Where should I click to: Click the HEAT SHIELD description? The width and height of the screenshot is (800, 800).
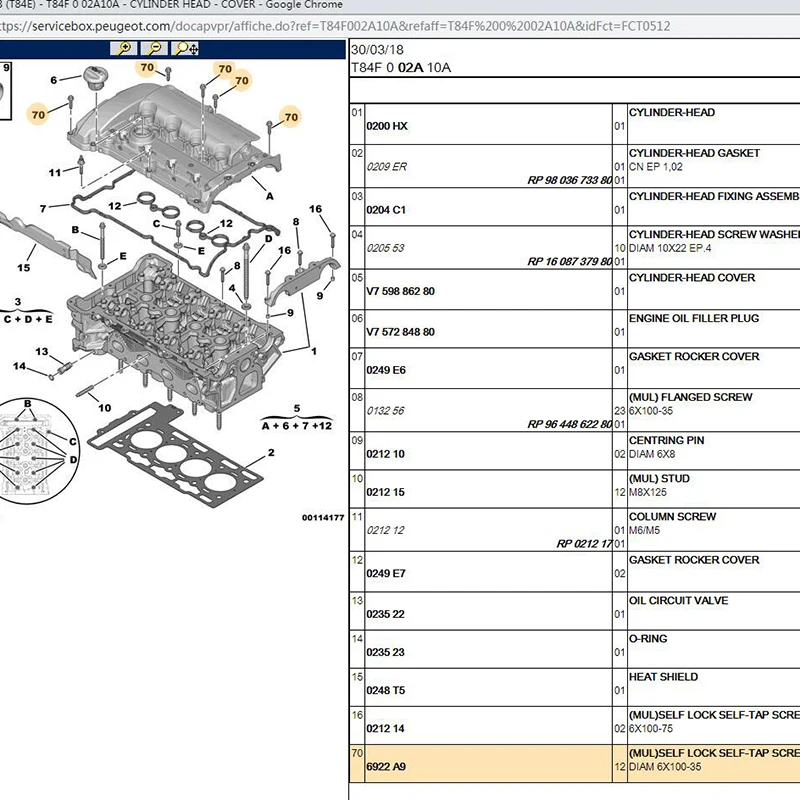[x=663, y=677]
